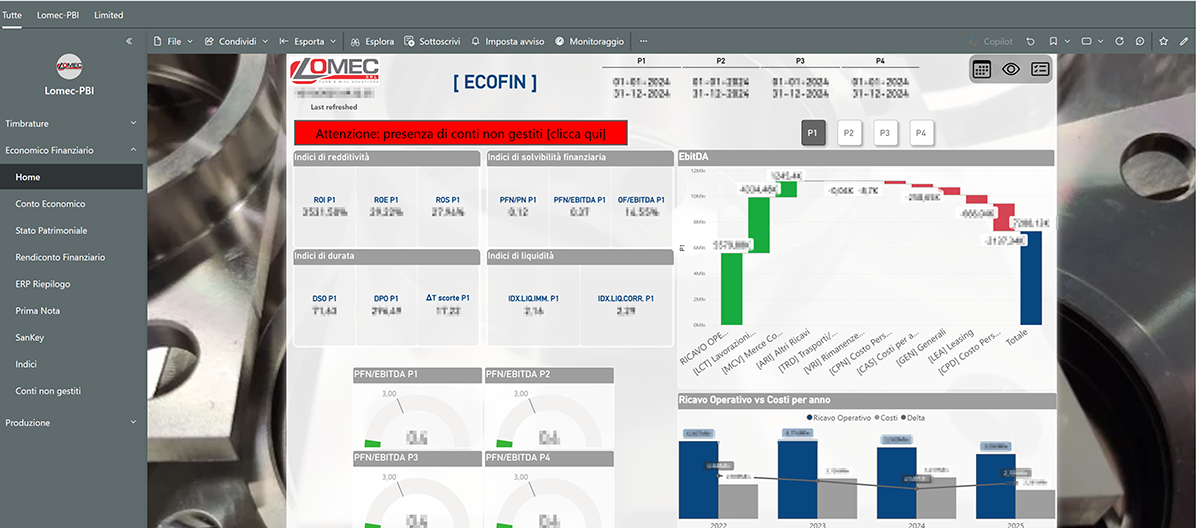This screenshot has width=1200, height=528.
Task: Expand the Esporta dropdown
Action: click(x=308, y=41)
